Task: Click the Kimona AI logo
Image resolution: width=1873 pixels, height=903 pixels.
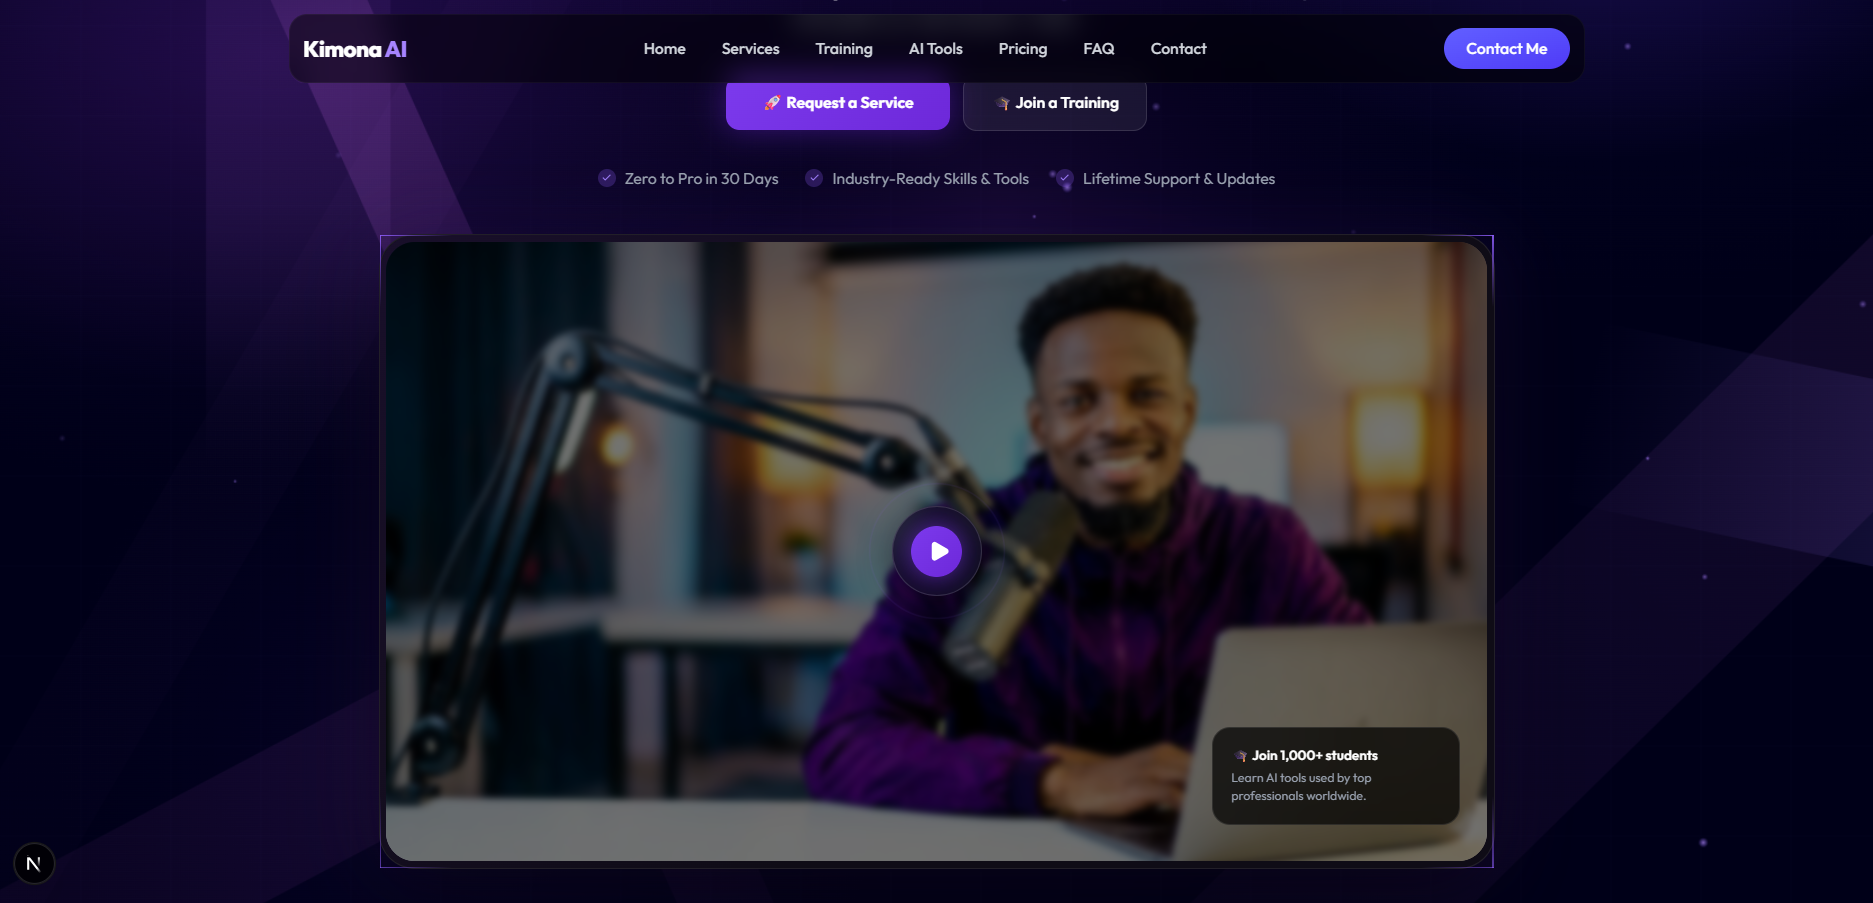Action: tap(354, 49)
